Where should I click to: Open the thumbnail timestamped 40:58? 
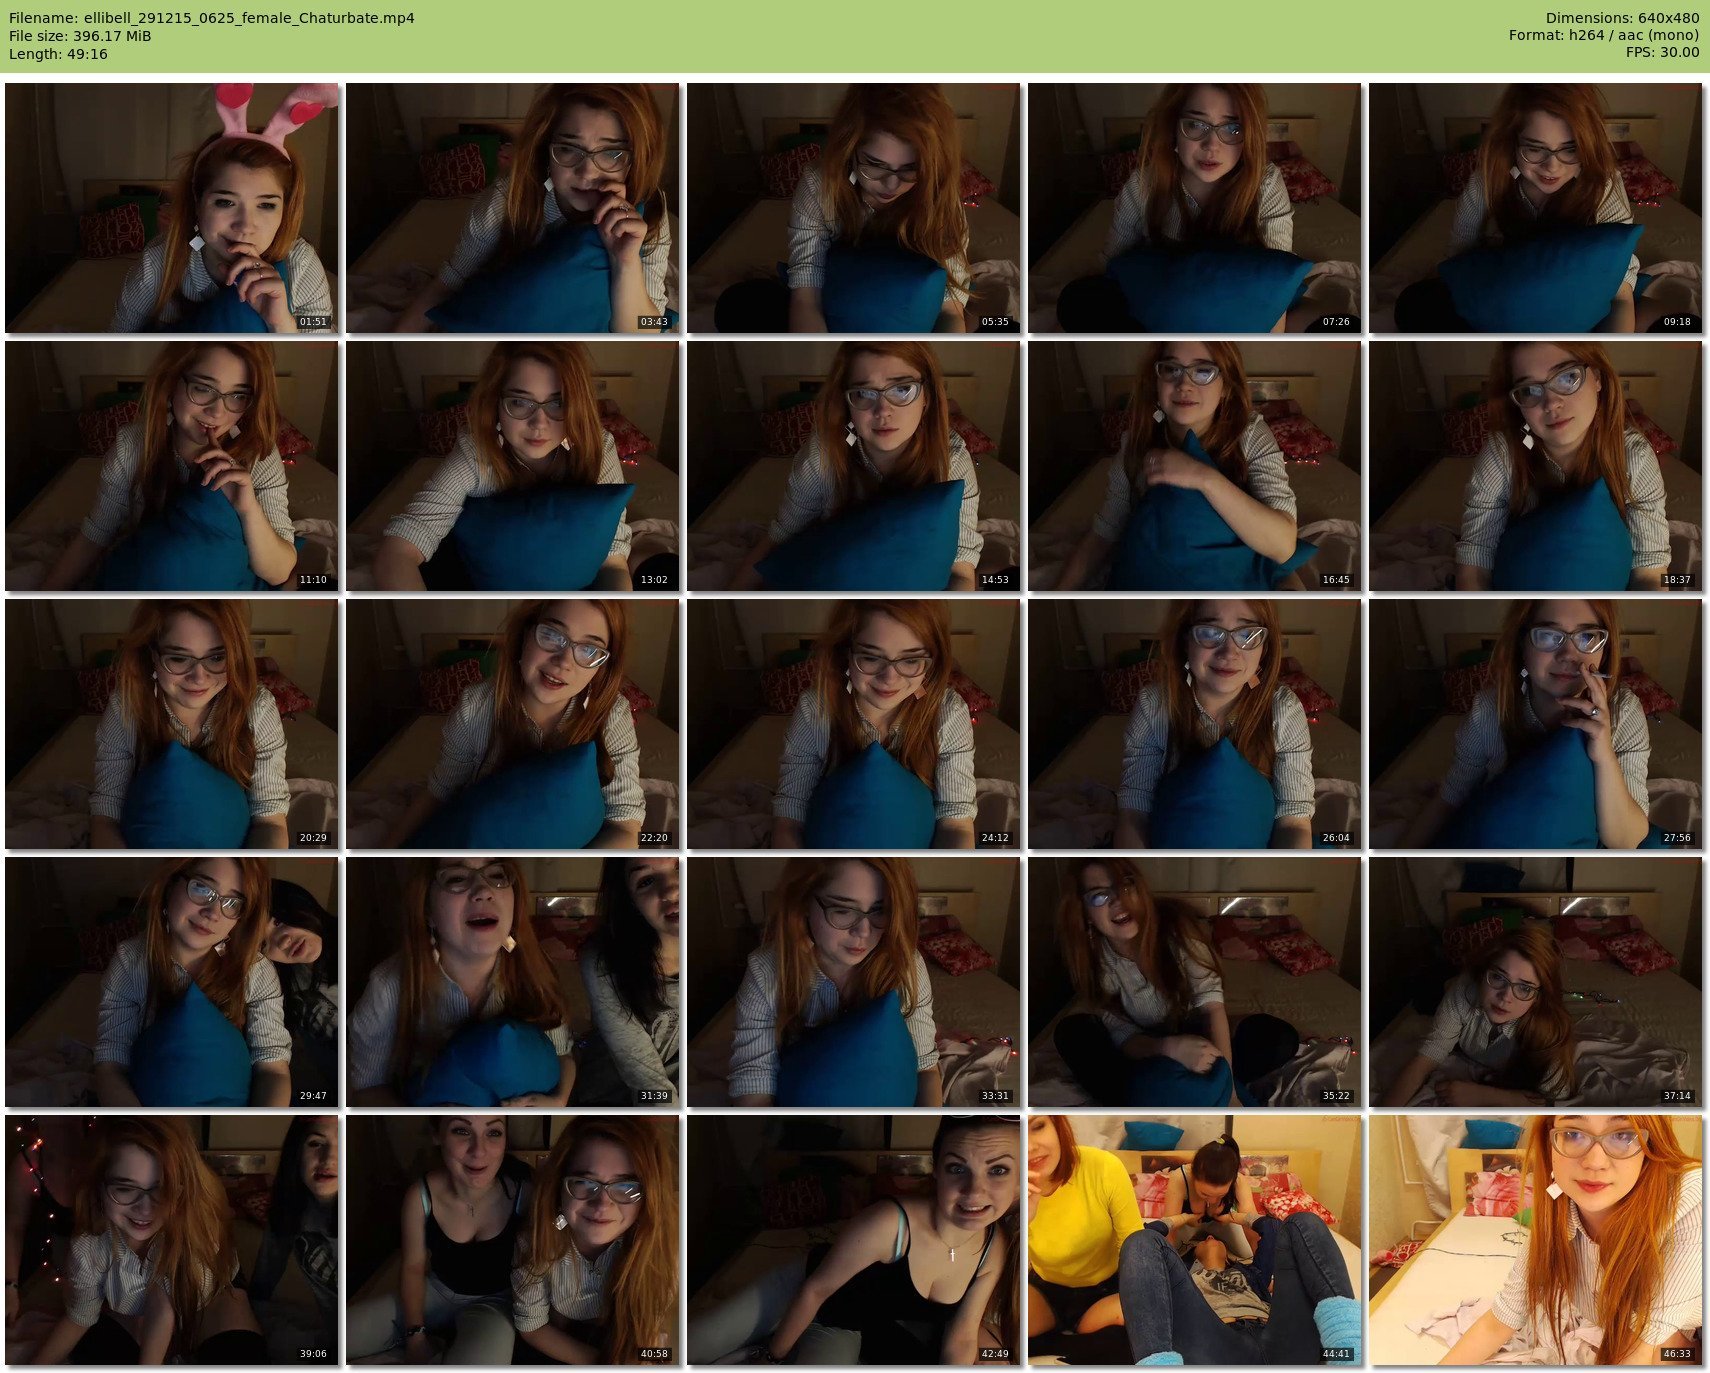click(513, 1240)
